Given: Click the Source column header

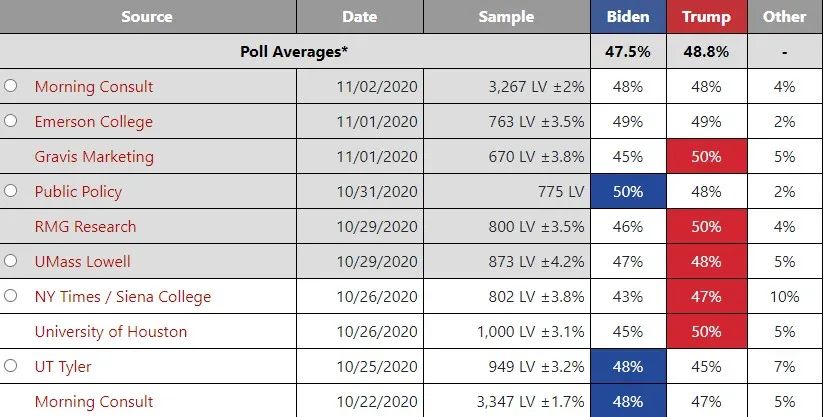Looking at the screenshot, I should tap(147, 17).
